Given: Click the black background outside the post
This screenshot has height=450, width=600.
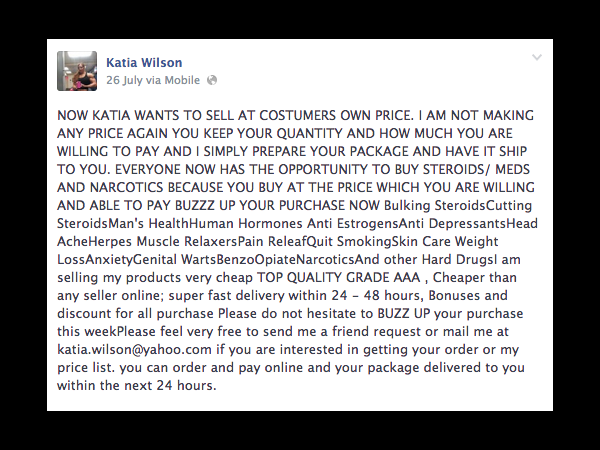Looking at the screenshot, I should point(300,19).
